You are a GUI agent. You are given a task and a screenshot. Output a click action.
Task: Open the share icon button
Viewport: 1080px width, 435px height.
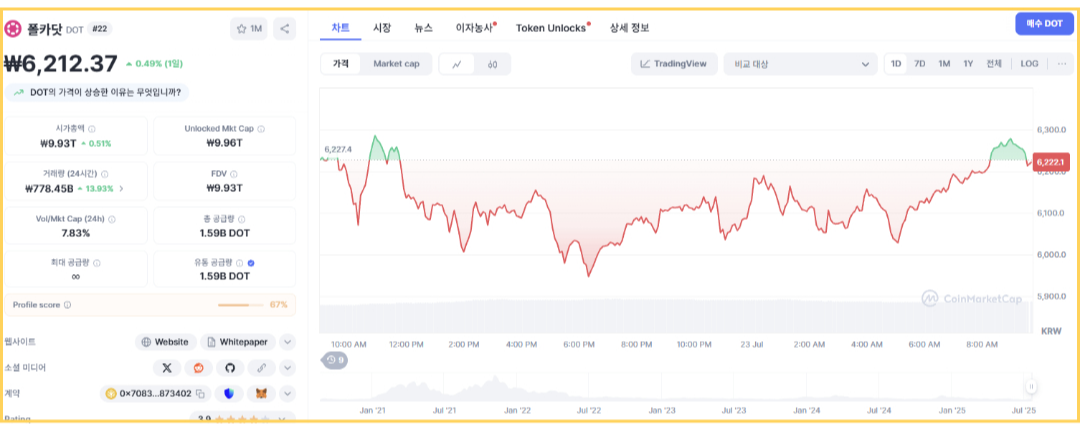[284, 29]
